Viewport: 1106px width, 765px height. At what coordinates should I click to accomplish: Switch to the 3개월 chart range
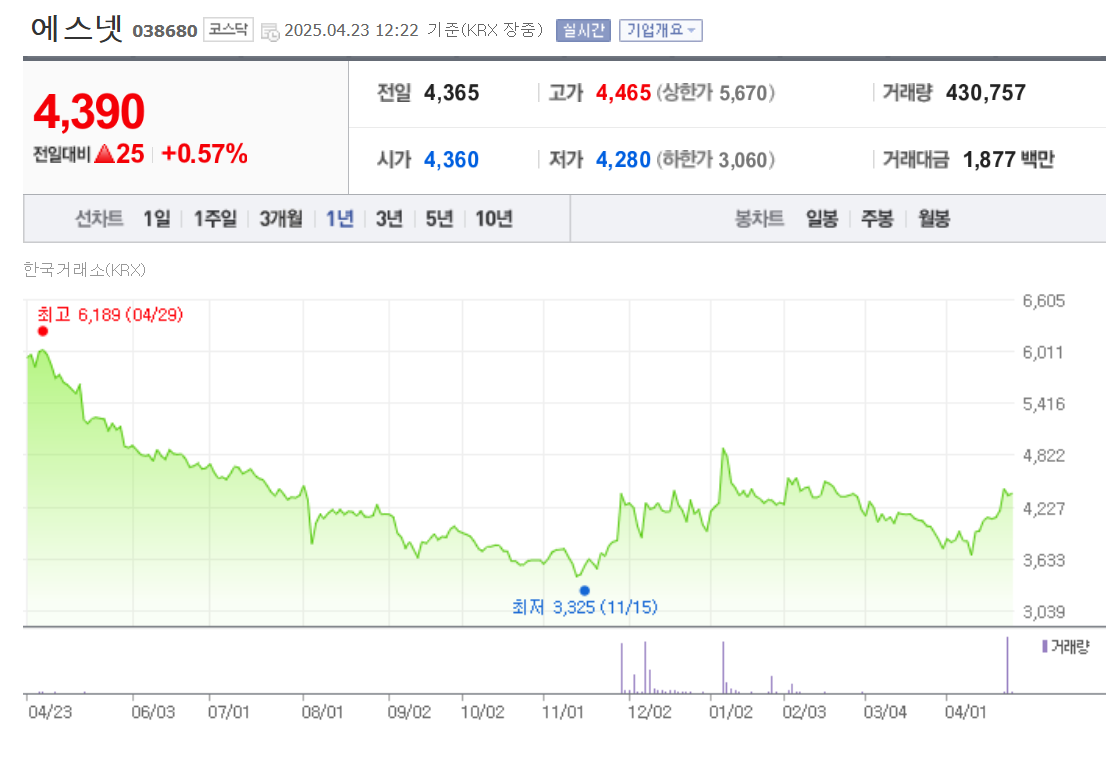[281, 219]
